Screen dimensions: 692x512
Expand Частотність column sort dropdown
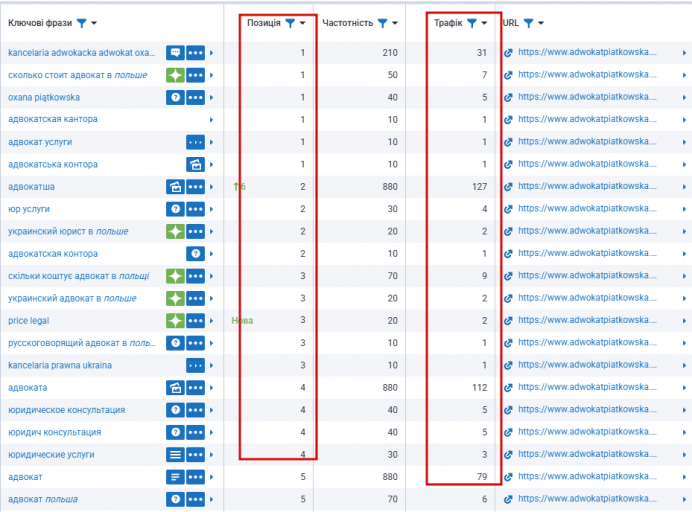pyautogui.click(x=395, y=23)
